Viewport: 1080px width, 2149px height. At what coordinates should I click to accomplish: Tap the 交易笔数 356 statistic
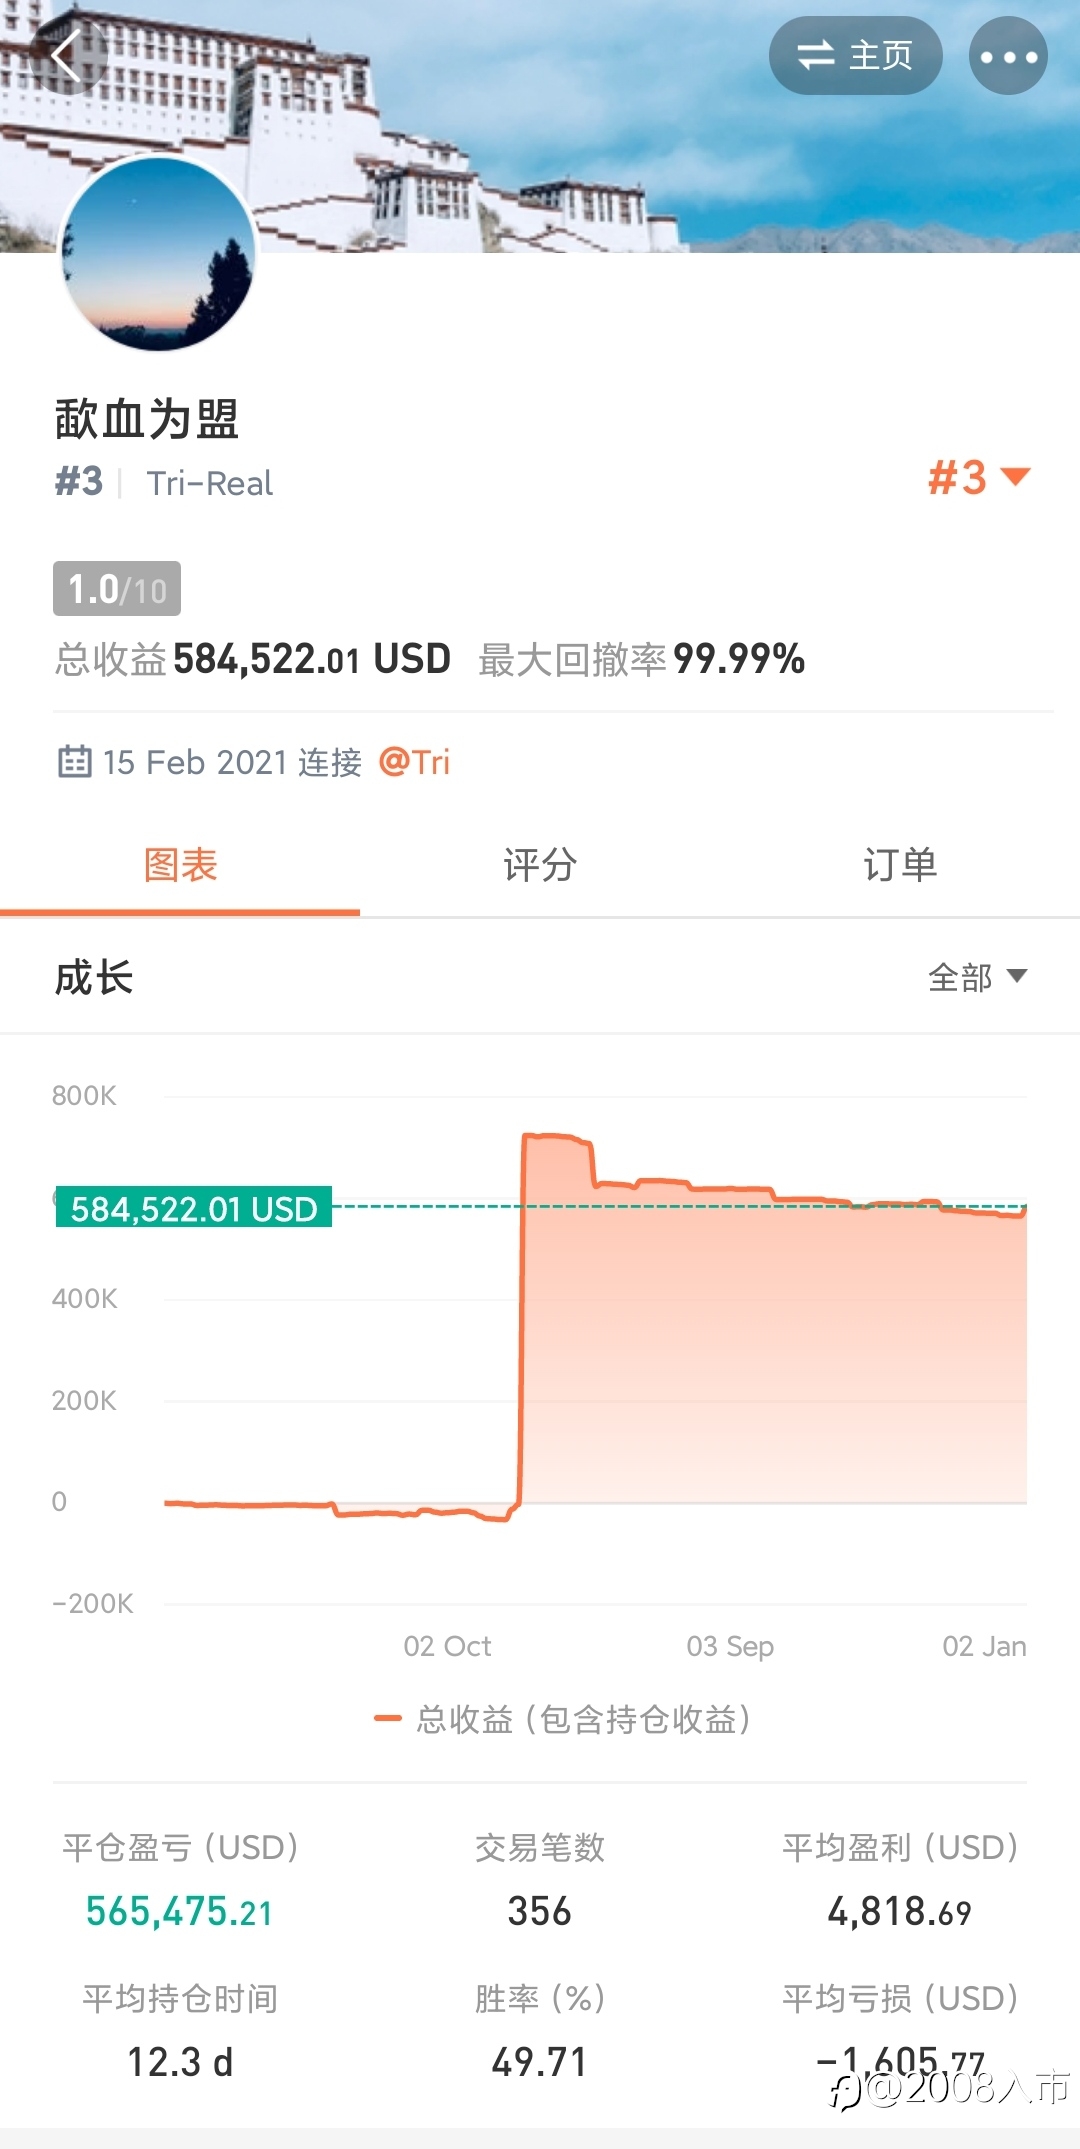pyautogui.click(x=540, y=1881)
